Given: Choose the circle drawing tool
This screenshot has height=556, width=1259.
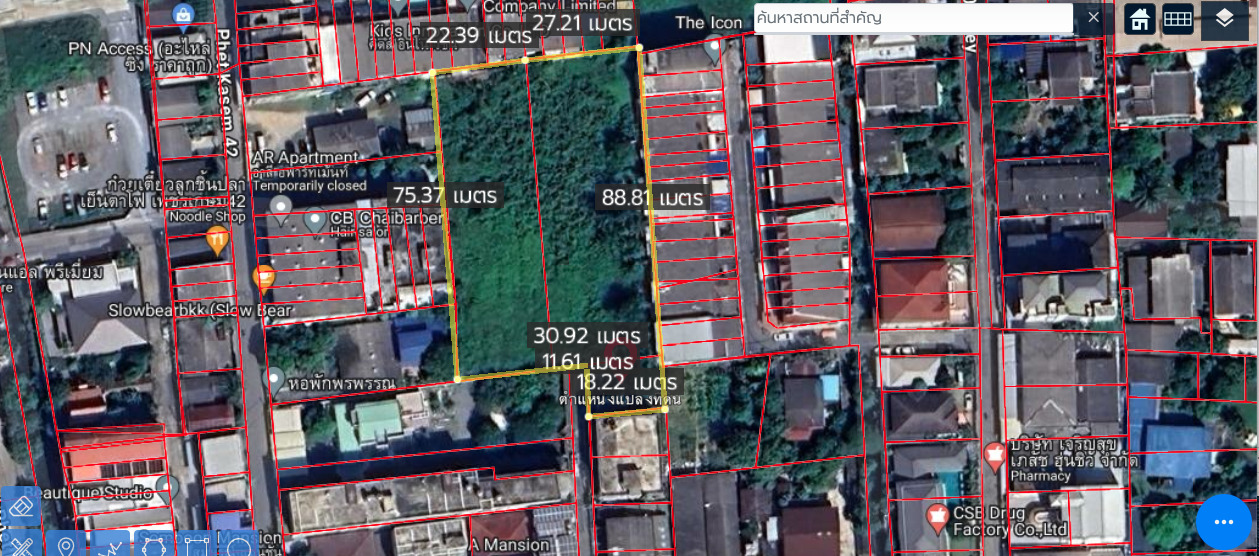Looking at the screenshot, I should click(x=238, y=546).
